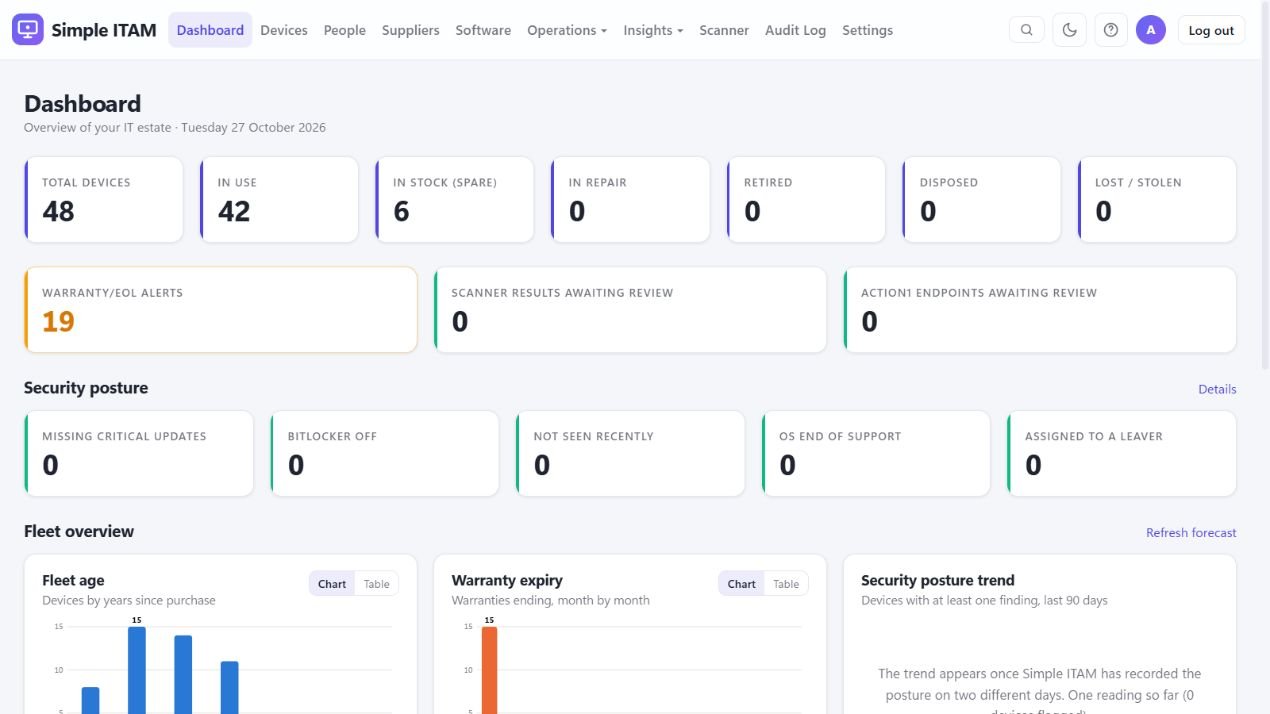Click the Simple ITAM logo icon
This screenshot has width=1270, height=714.
pos(28,30)
